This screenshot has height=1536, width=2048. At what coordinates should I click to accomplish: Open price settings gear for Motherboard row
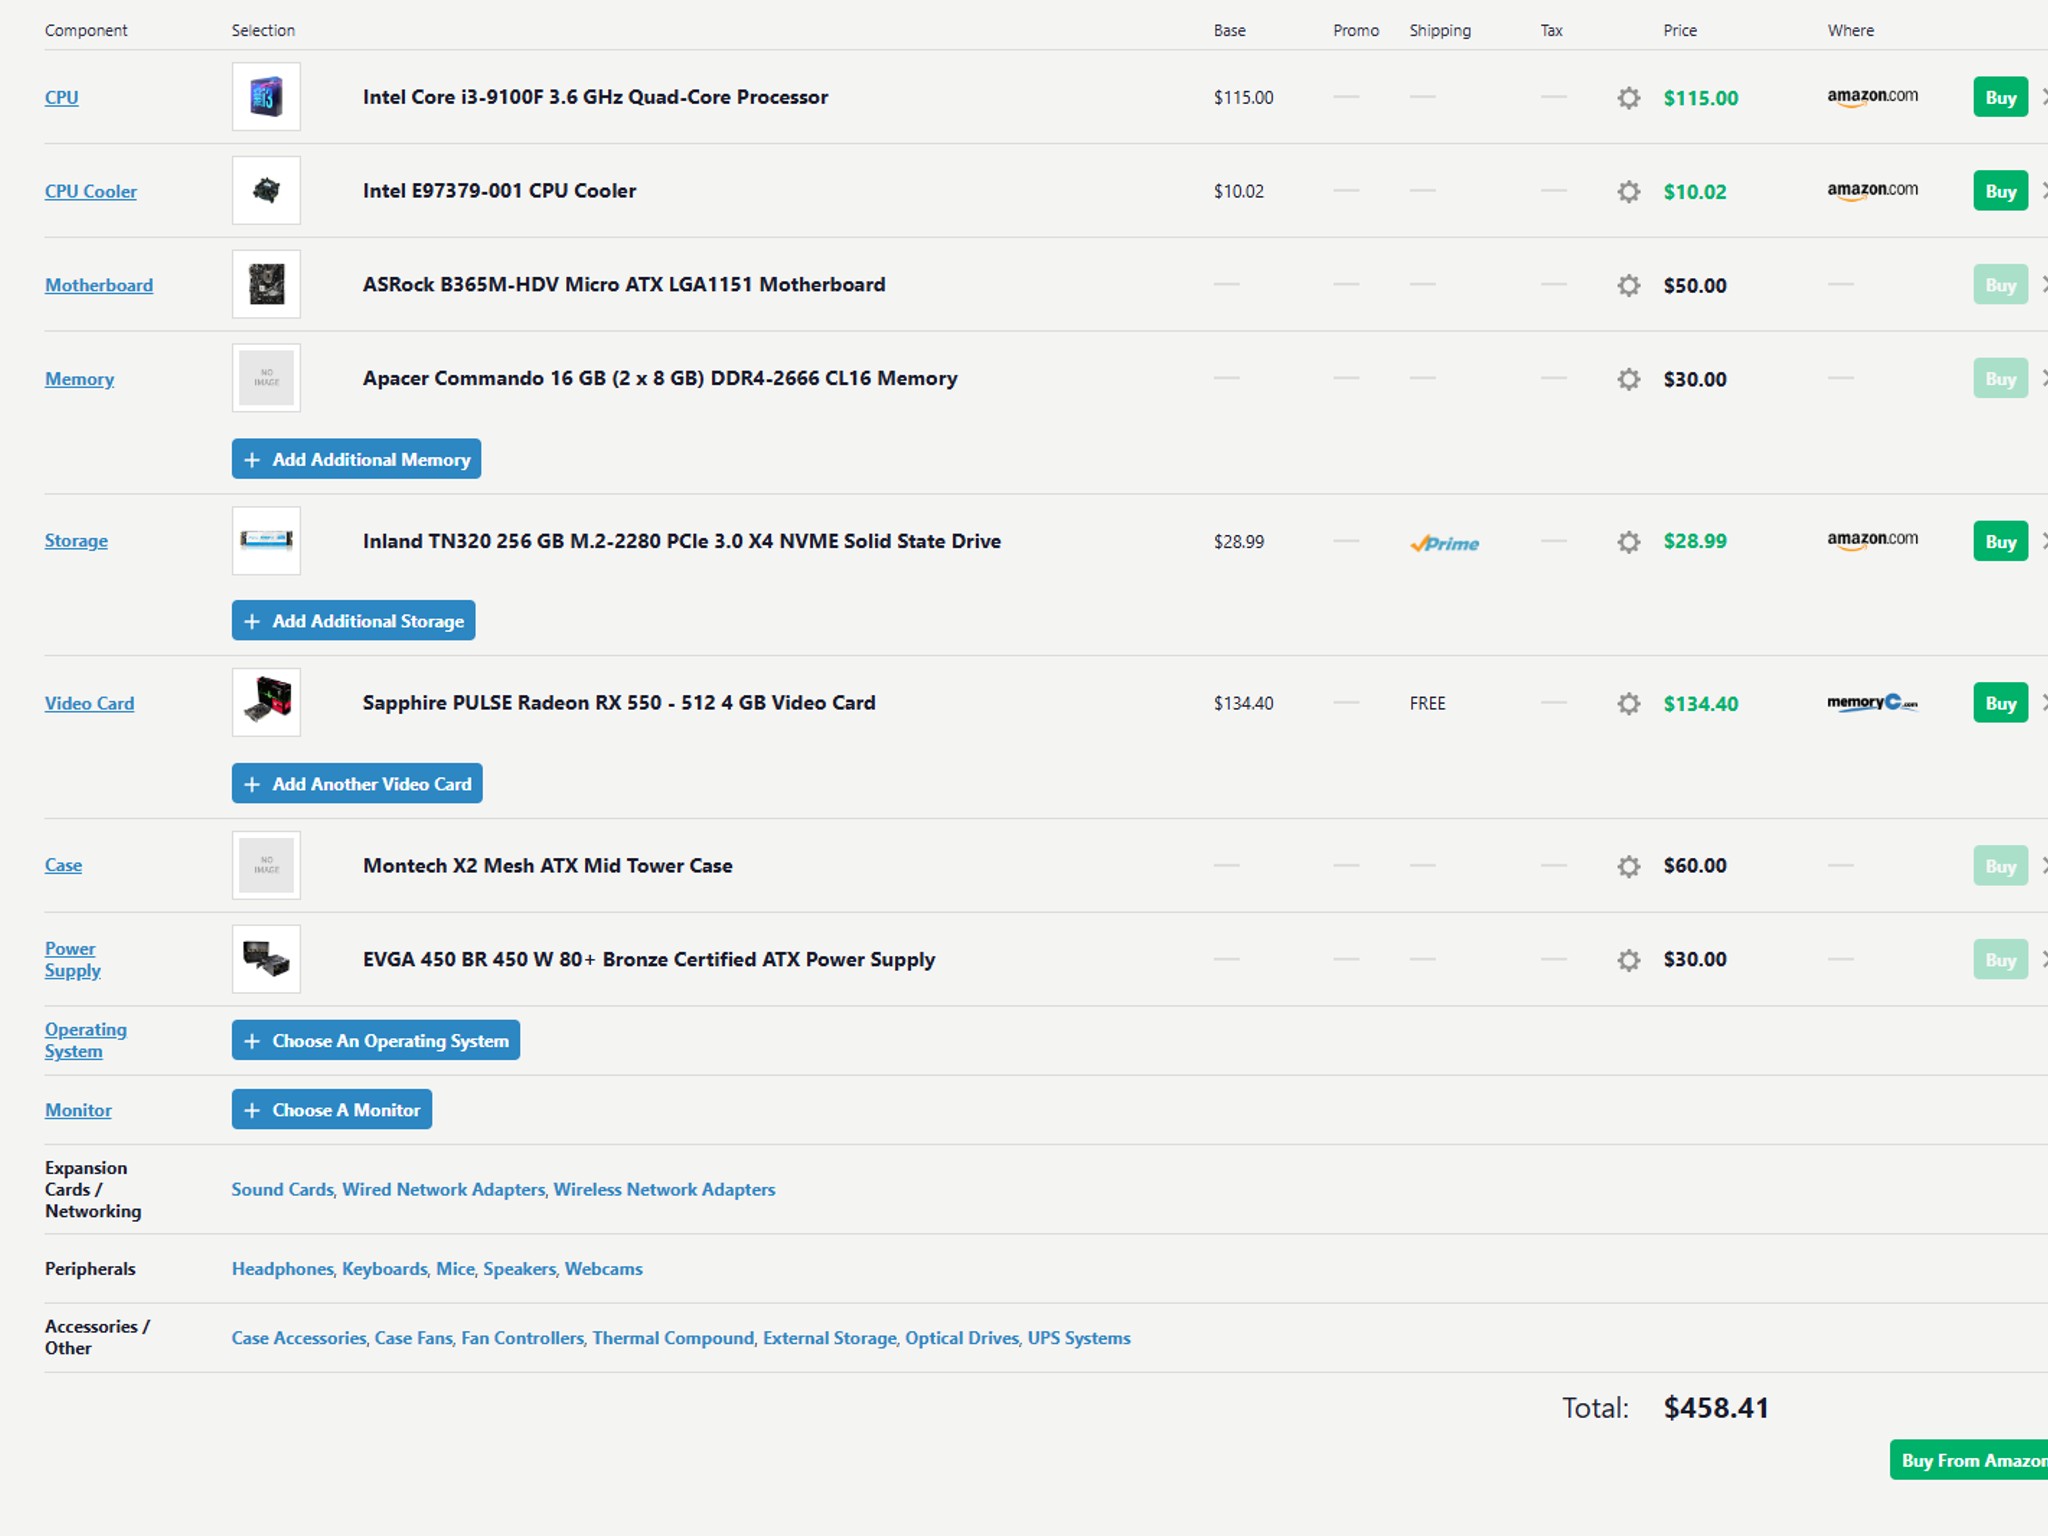pos(1629,285)
